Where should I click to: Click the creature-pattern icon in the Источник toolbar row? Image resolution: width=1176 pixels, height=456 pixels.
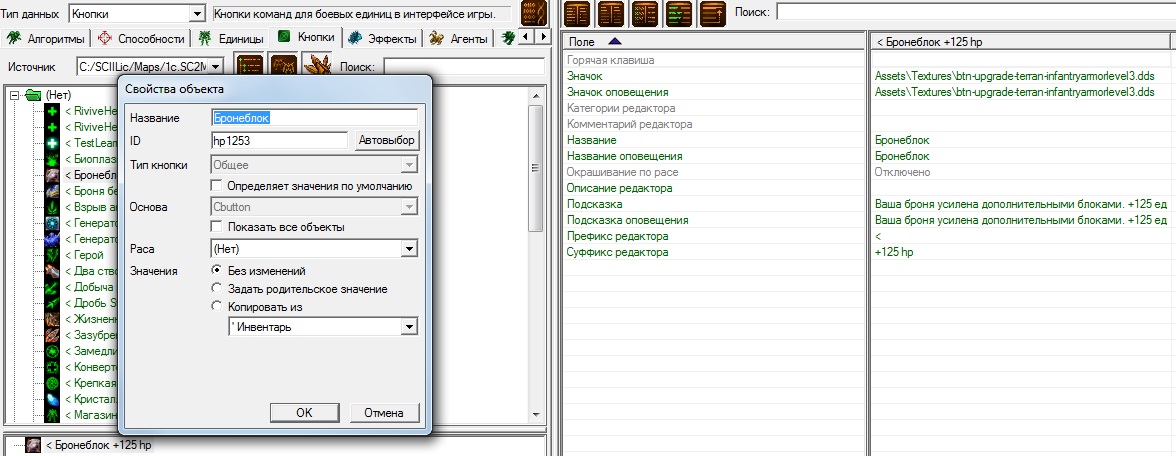(283, 66)
